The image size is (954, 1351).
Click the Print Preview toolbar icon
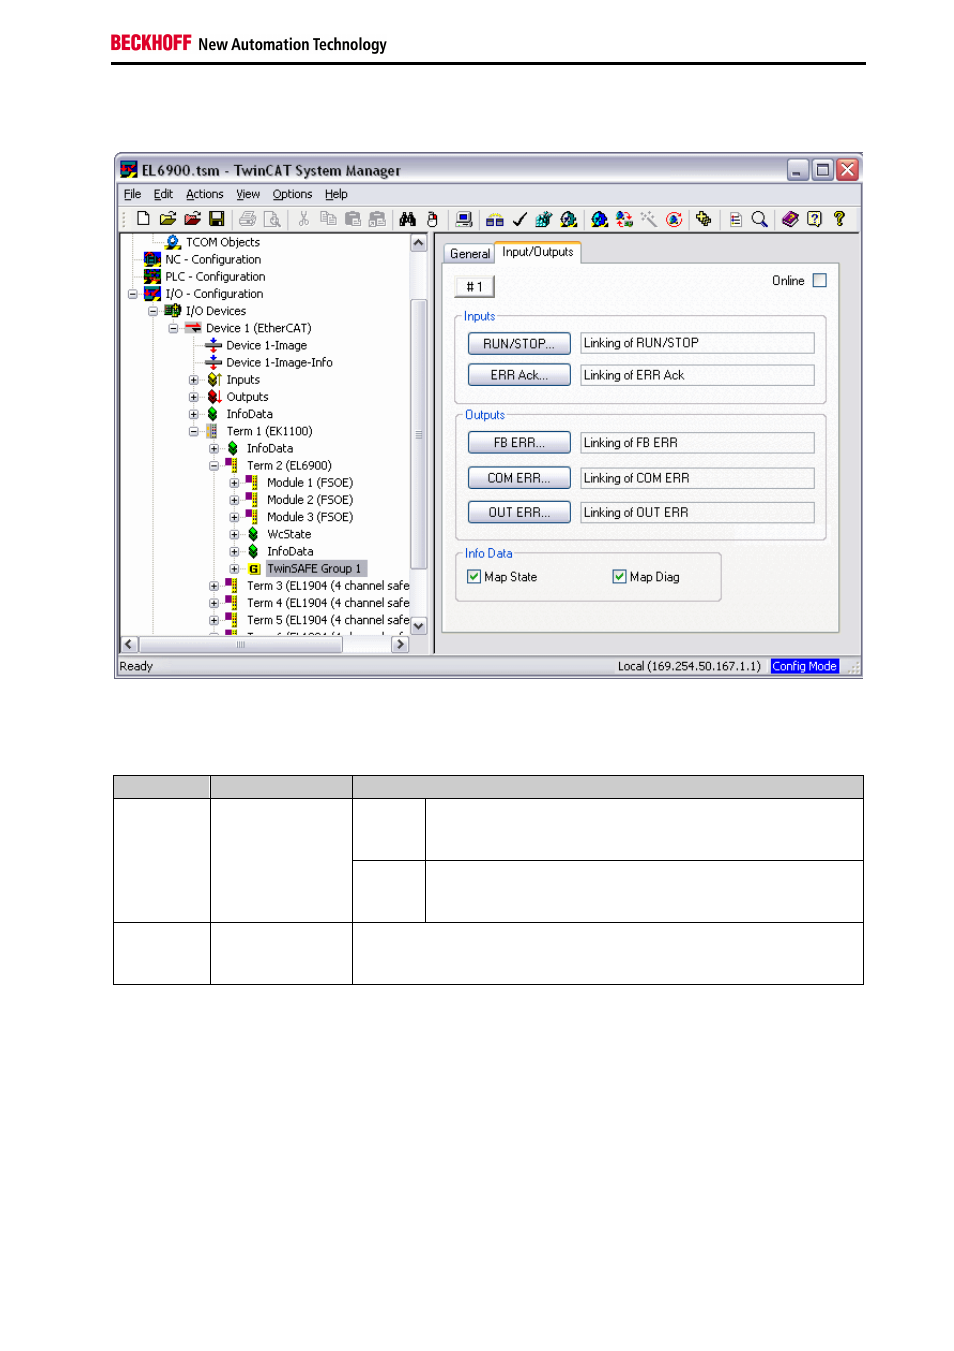pyautogui.click(x=272, y=219)
